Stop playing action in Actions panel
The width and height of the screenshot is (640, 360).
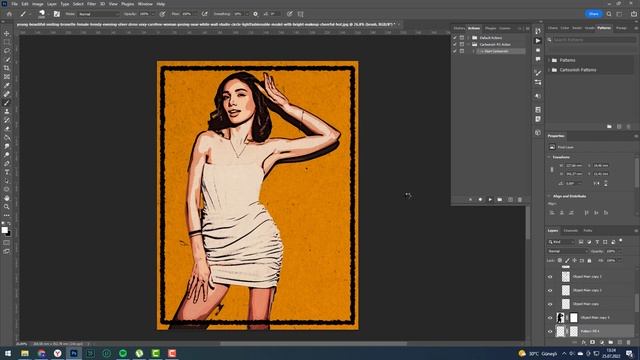click(x=470, y=200)
